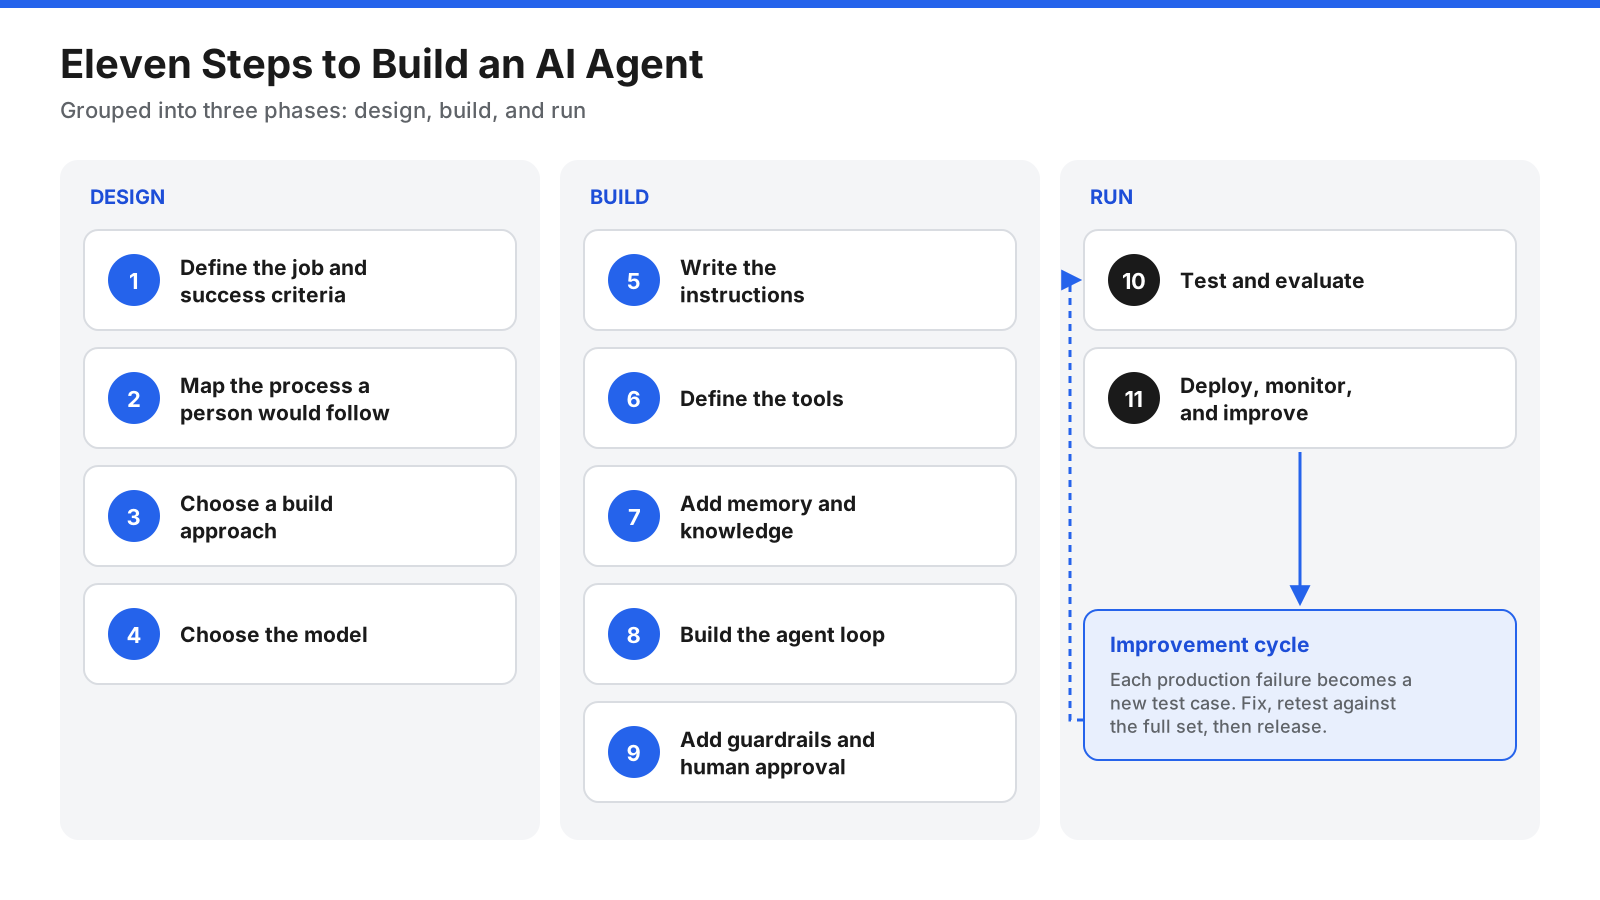
Task: Click the "Define the tools" label
Action: point(762,399)
